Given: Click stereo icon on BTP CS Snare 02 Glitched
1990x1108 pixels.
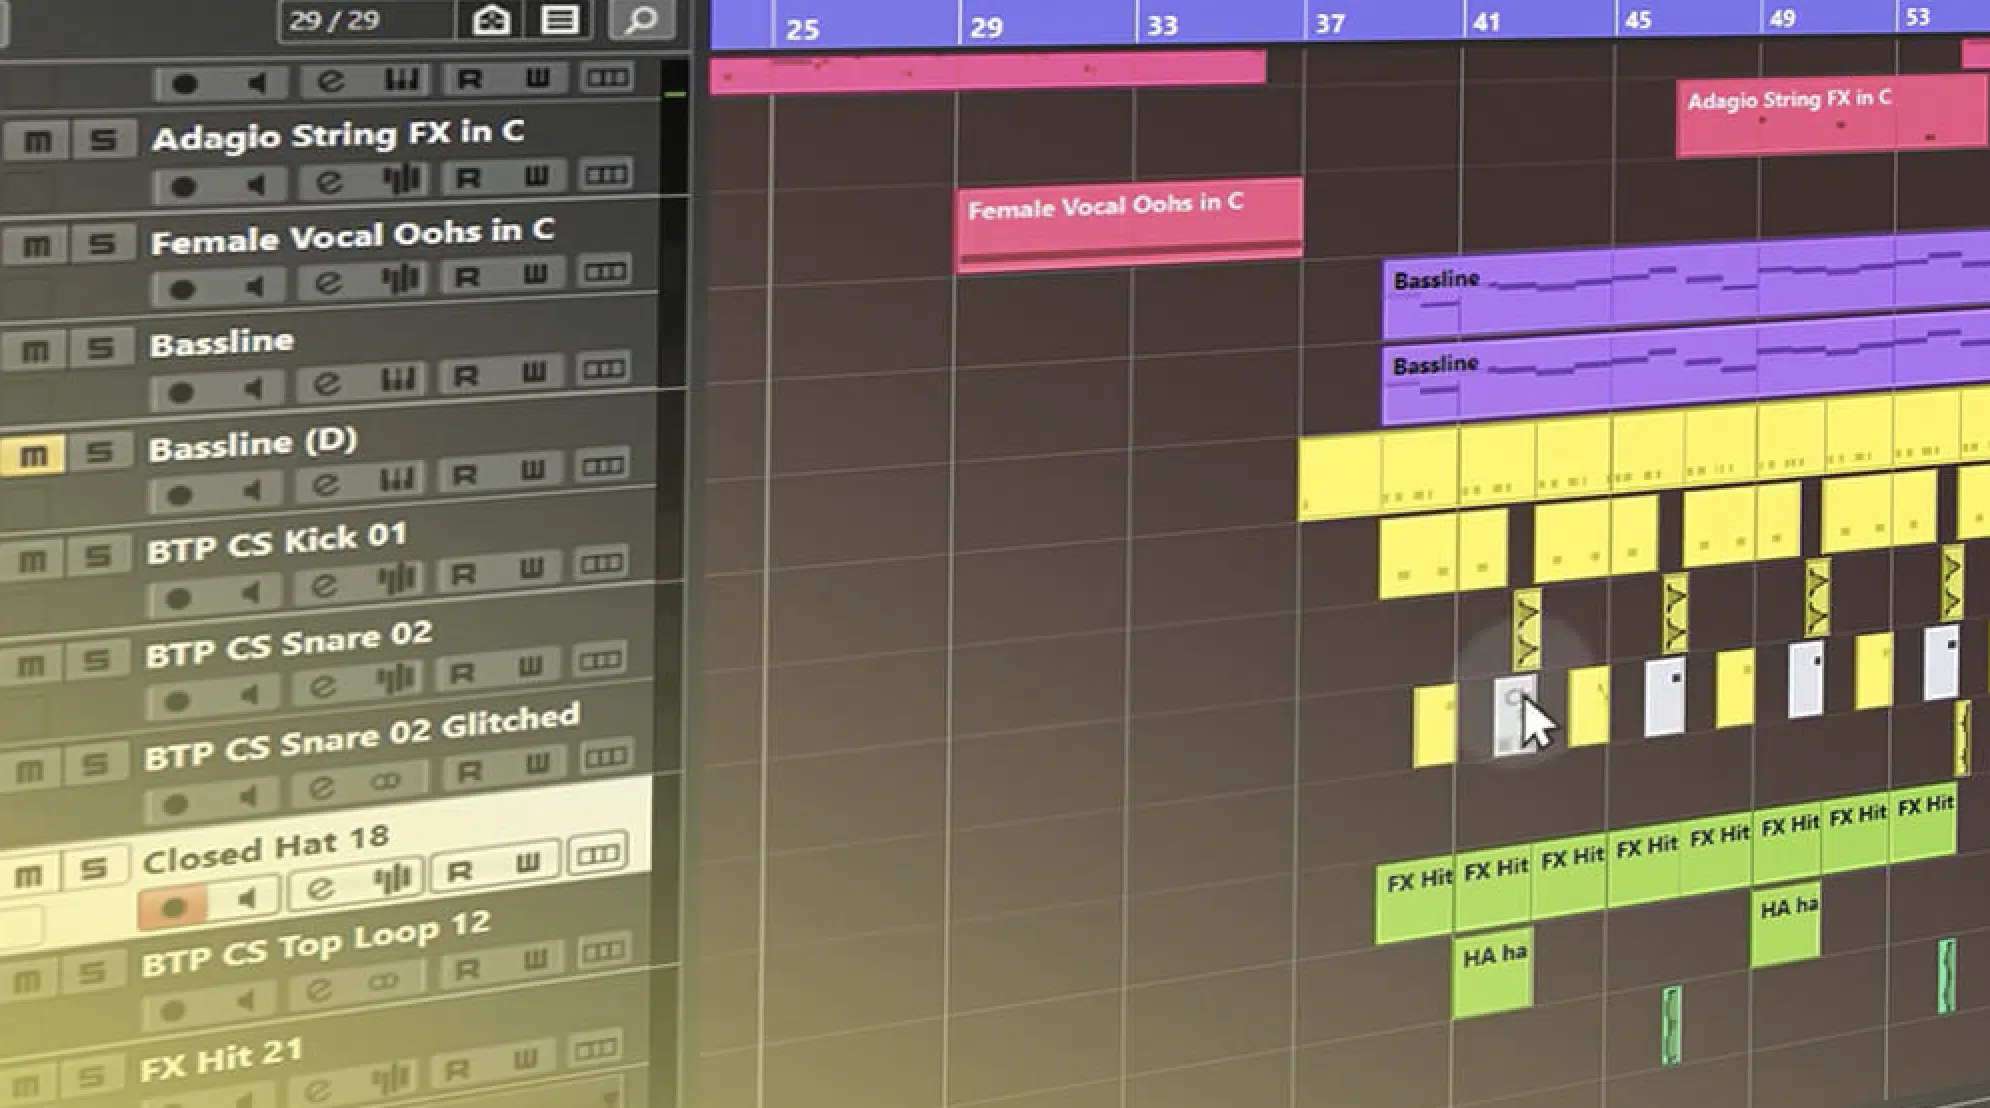Looking at the screenshot, I should coord(386,780).
